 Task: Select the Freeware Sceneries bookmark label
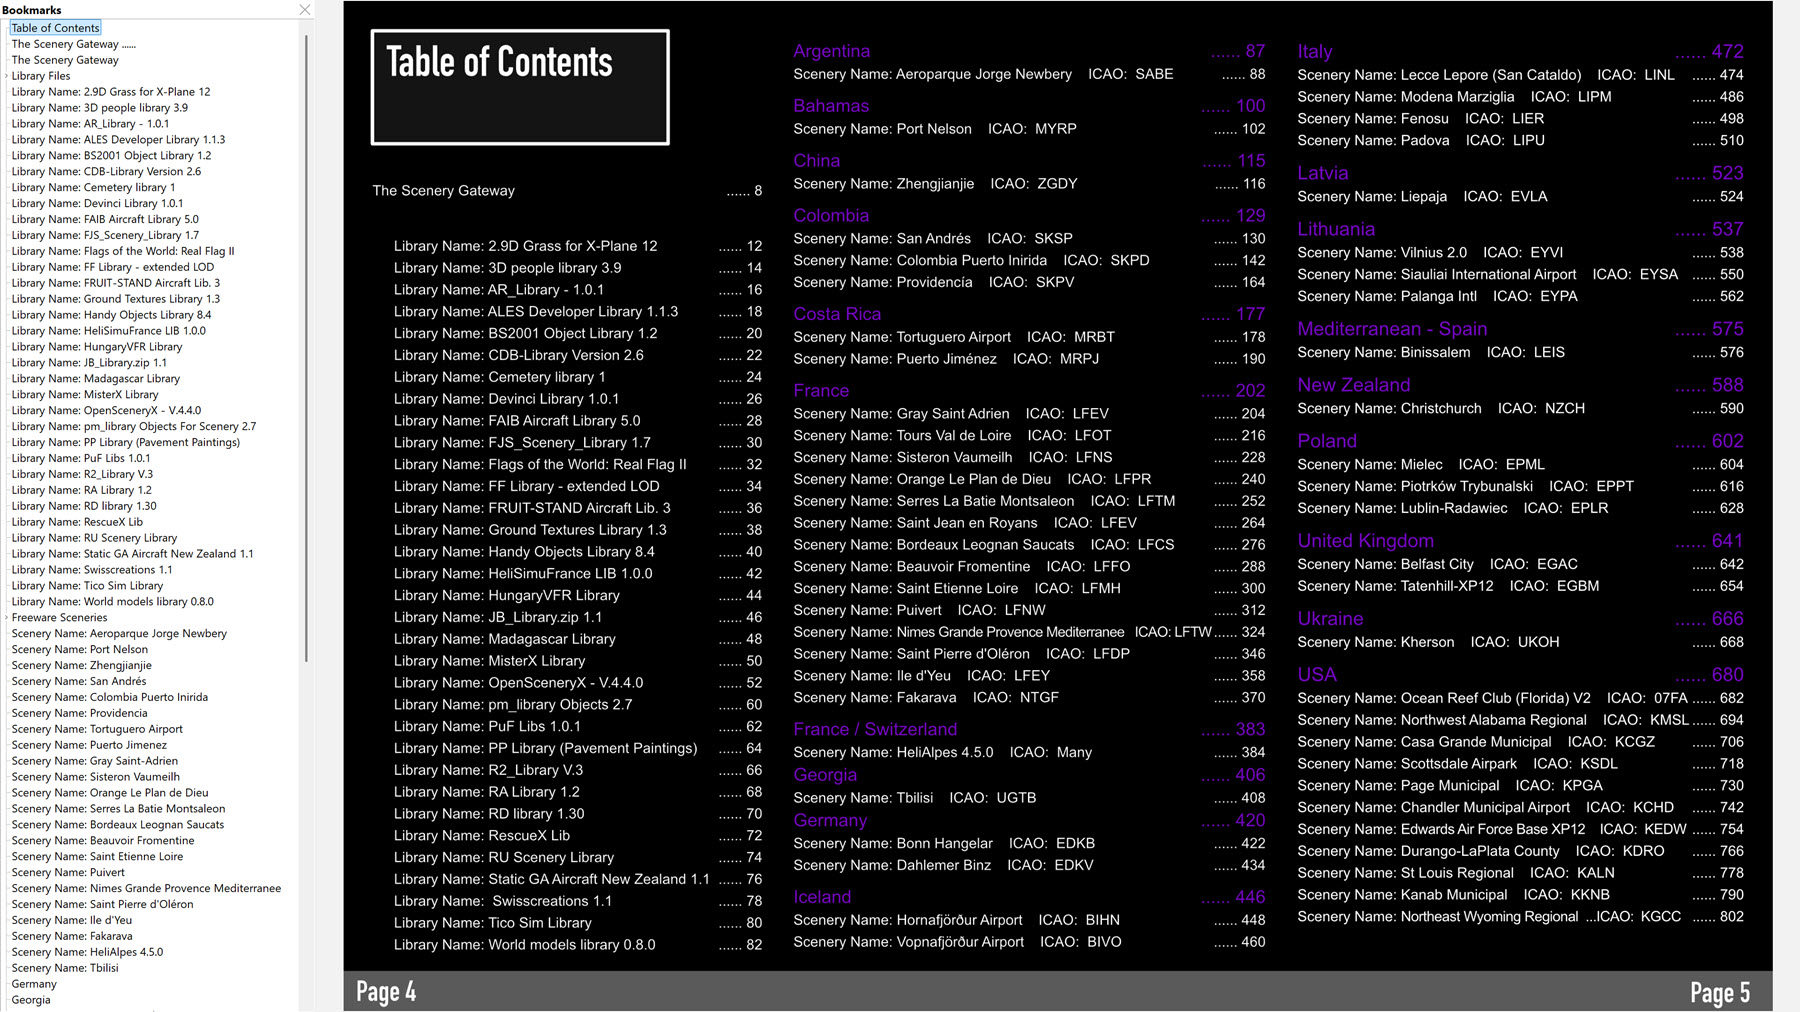click(59, 618)
